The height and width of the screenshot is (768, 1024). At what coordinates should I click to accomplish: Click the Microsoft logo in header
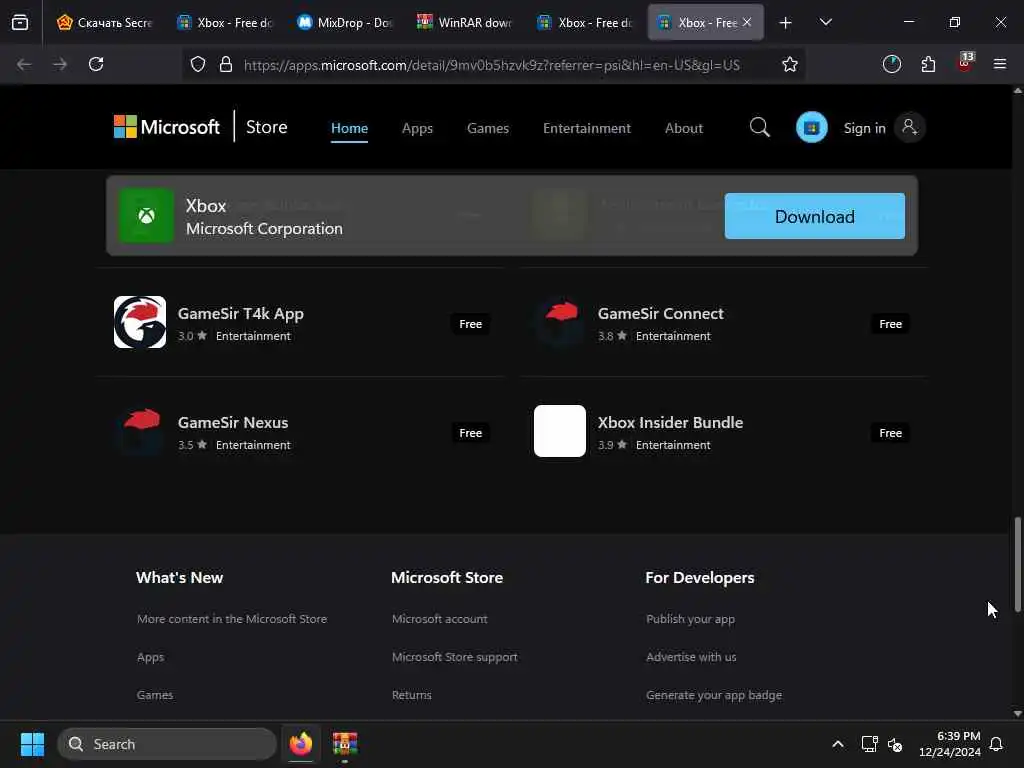(x=167, y=127)
